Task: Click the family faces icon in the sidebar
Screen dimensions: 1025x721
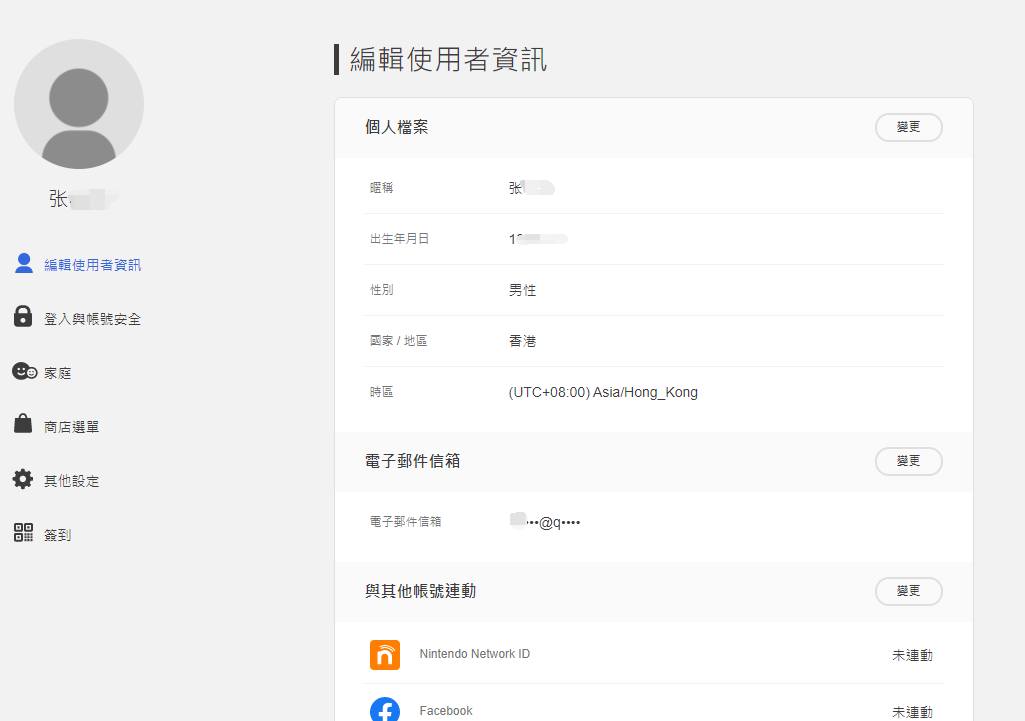Action: point(24,372)
